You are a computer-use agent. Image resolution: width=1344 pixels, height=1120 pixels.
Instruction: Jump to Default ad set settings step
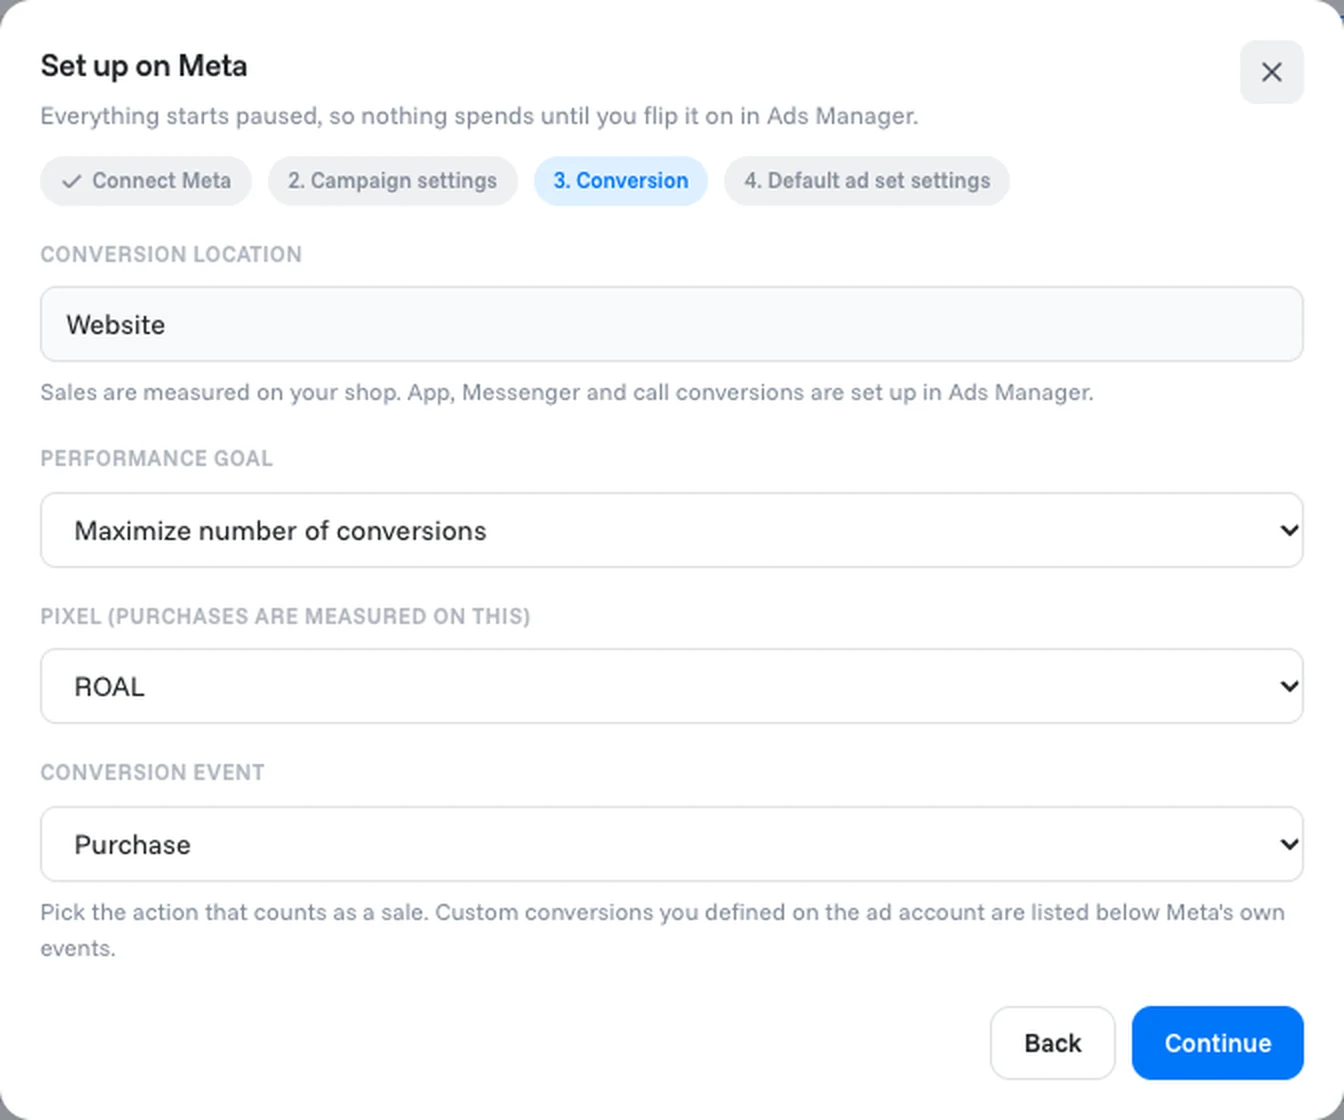867,181
